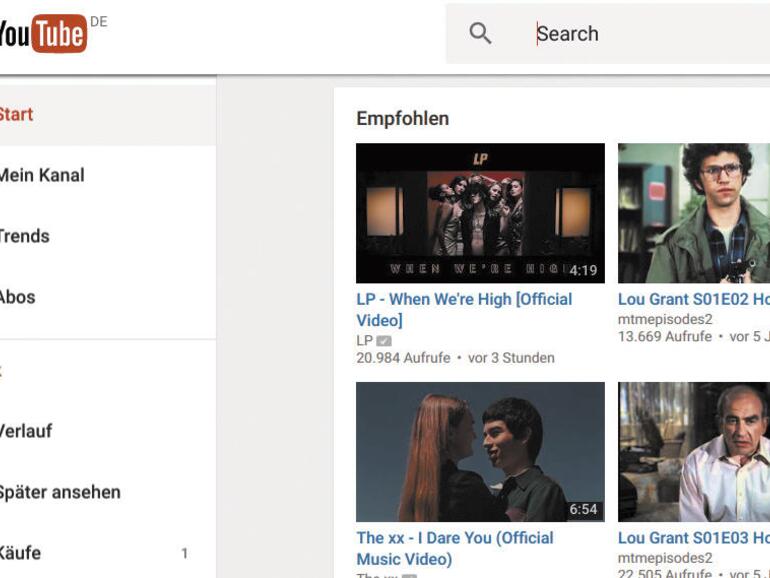Open the LP channel name link
Image resolution: width=770 pixels, height=578 pixels.
point(364,340)
